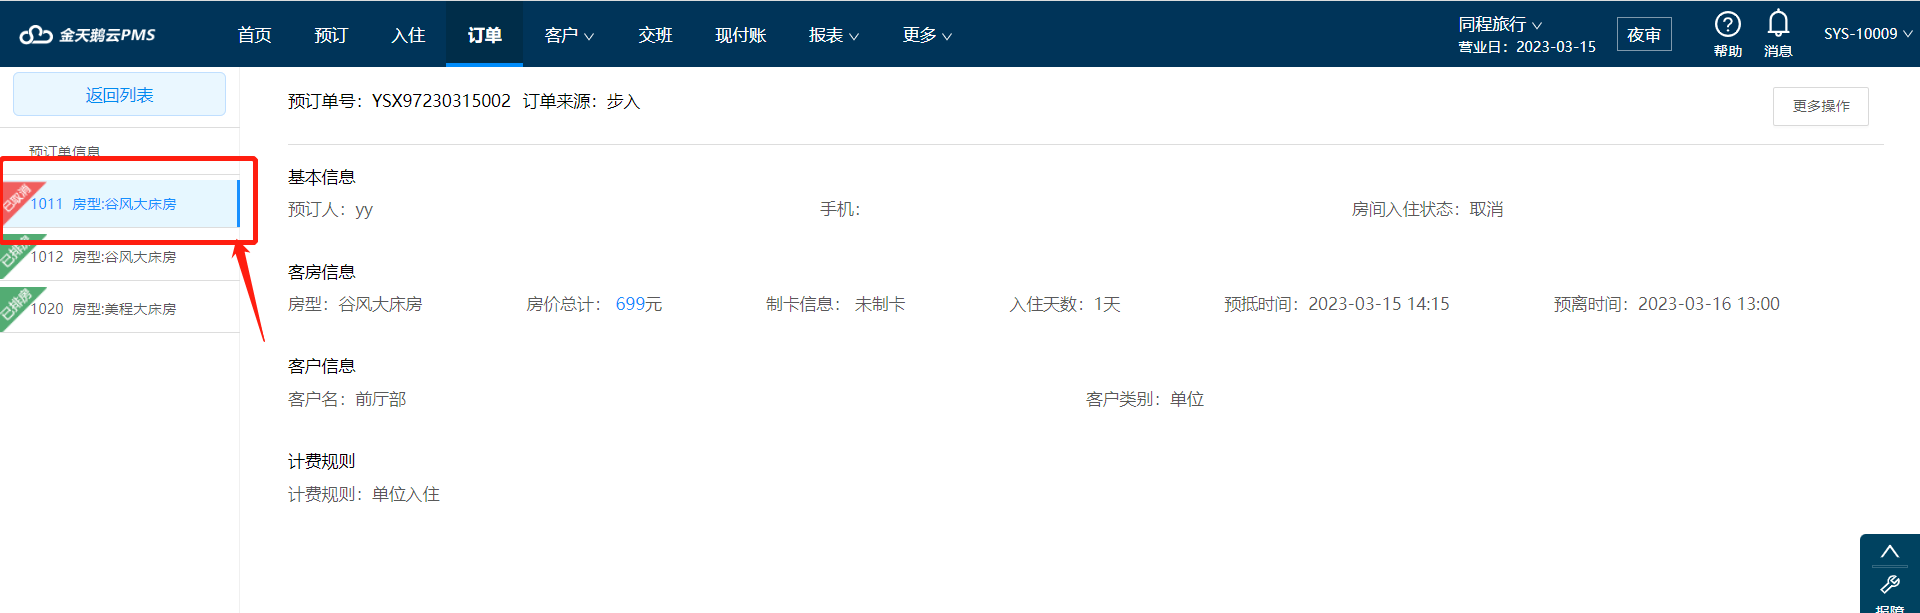
Task: Click the 预离时间 2023-03-16 13:00 value
Action: (1709, 304)
